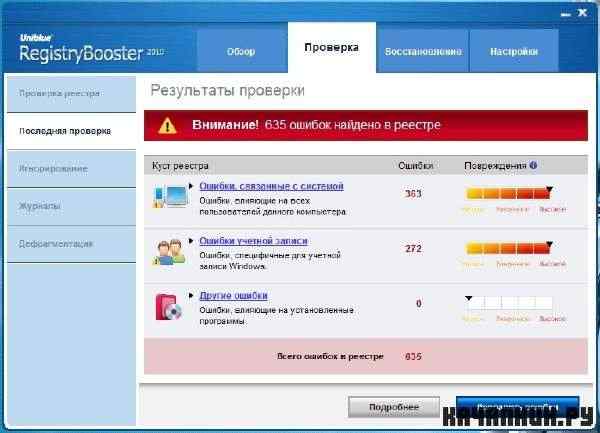Image resolution: width=600 pixels, height=433 pixels.
Task: Click damage level bar for system errors
Action: pos(508,193)
